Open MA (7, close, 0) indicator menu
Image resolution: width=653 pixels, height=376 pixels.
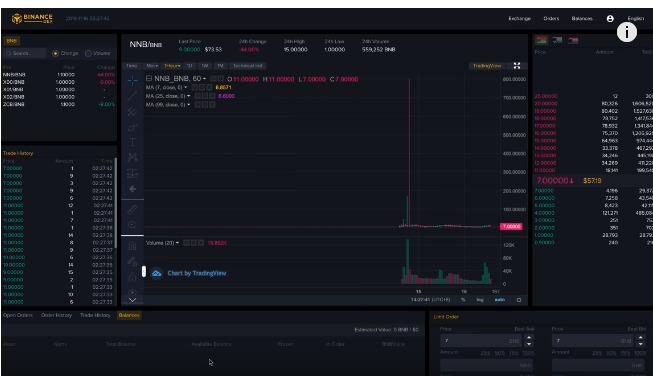click(x=186, y=87)
